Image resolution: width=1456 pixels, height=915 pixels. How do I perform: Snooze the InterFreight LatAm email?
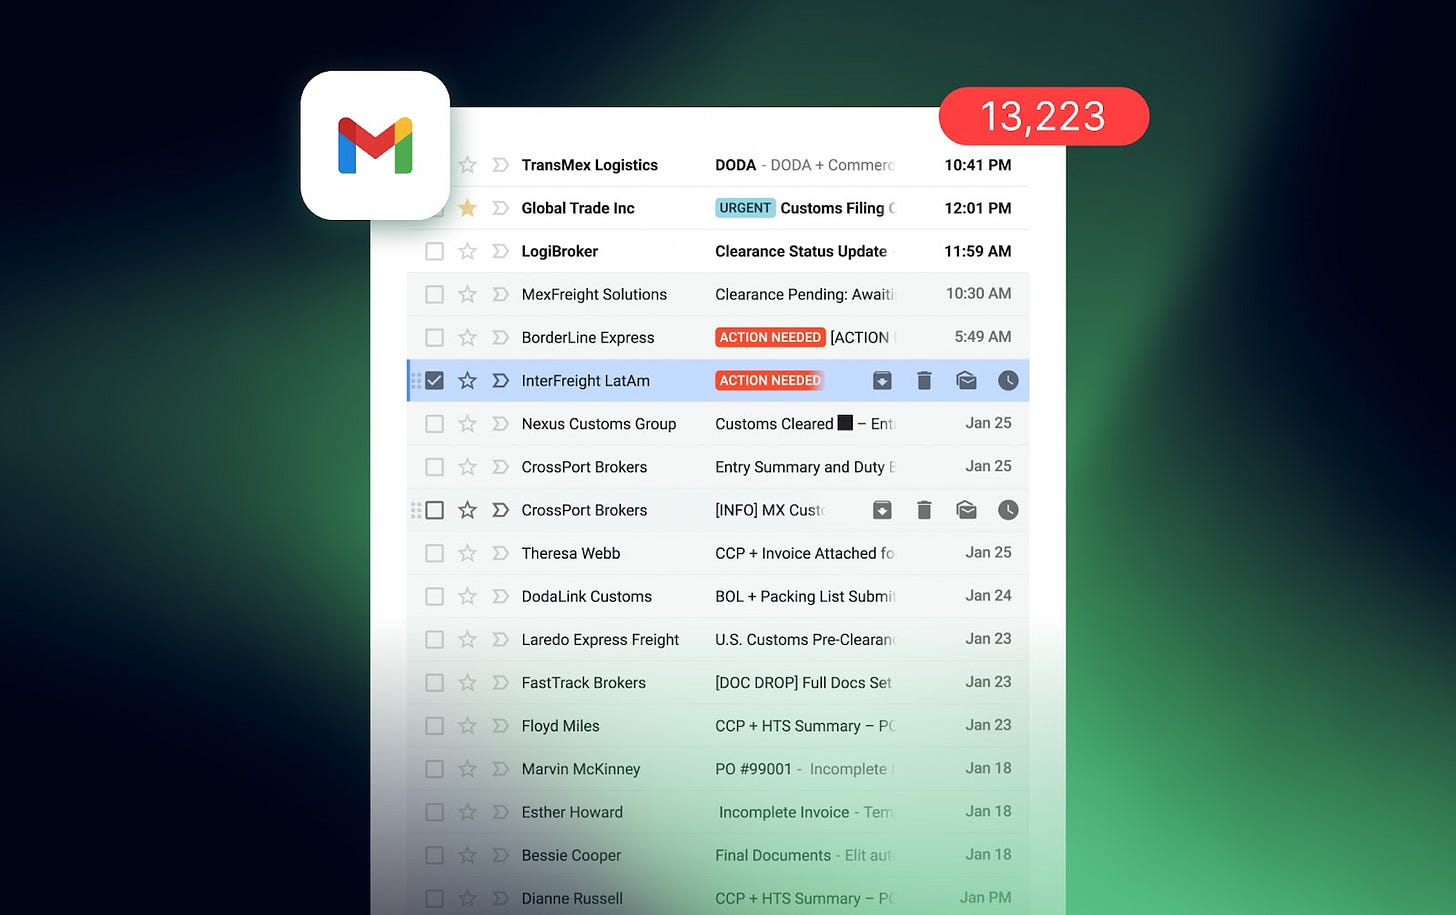click(x=1008, y=380)
